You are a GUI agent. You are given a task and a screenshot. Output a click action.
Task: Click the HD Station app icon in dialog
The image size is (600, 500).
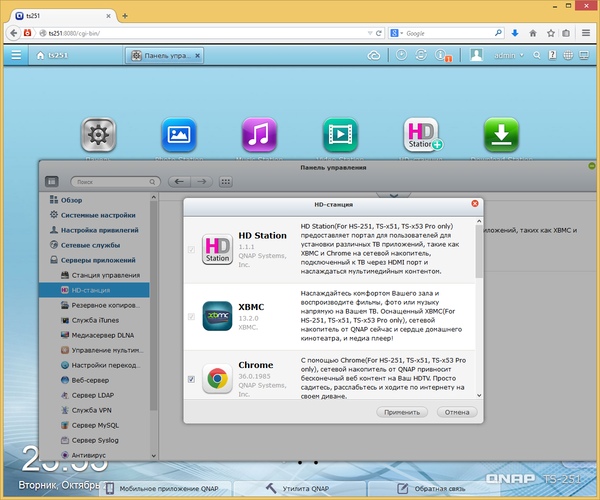217,249
